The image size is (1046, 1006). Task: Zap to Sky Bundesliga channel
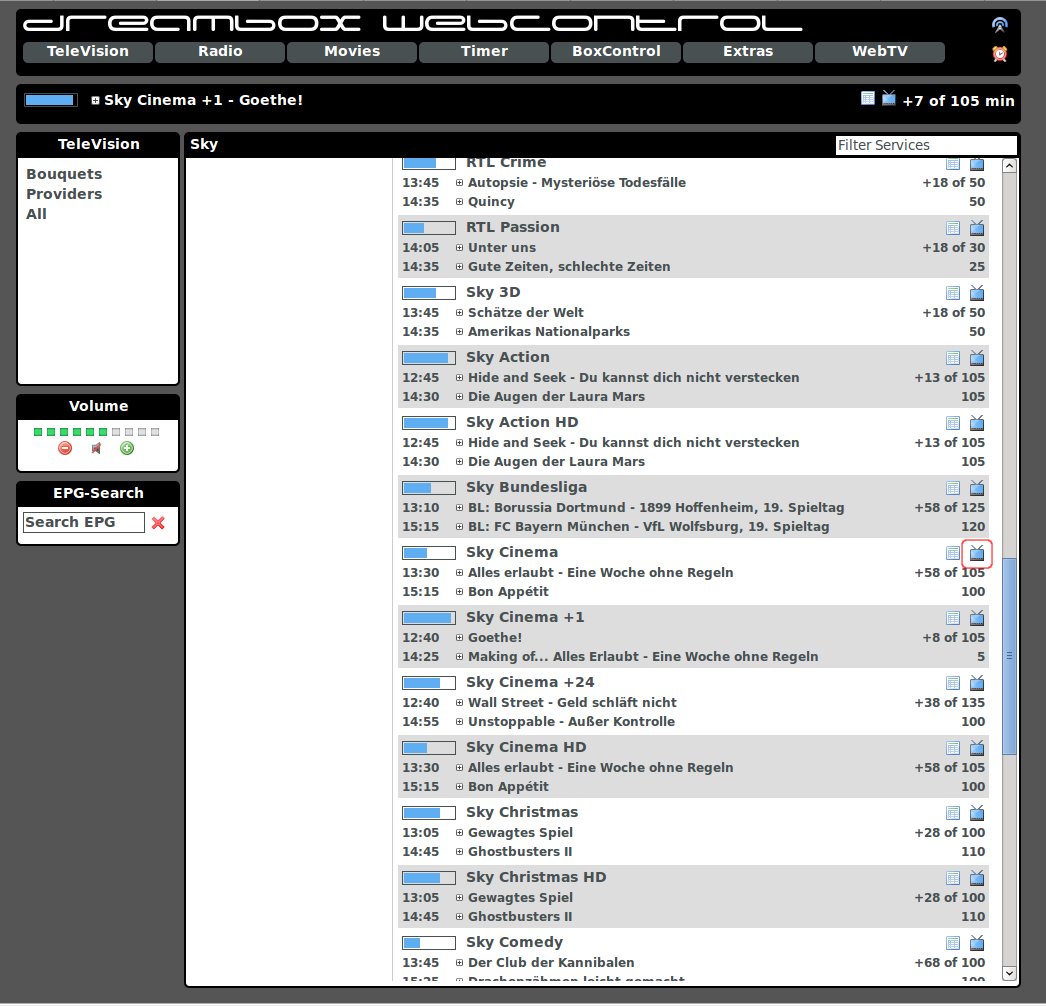point(526,488)
